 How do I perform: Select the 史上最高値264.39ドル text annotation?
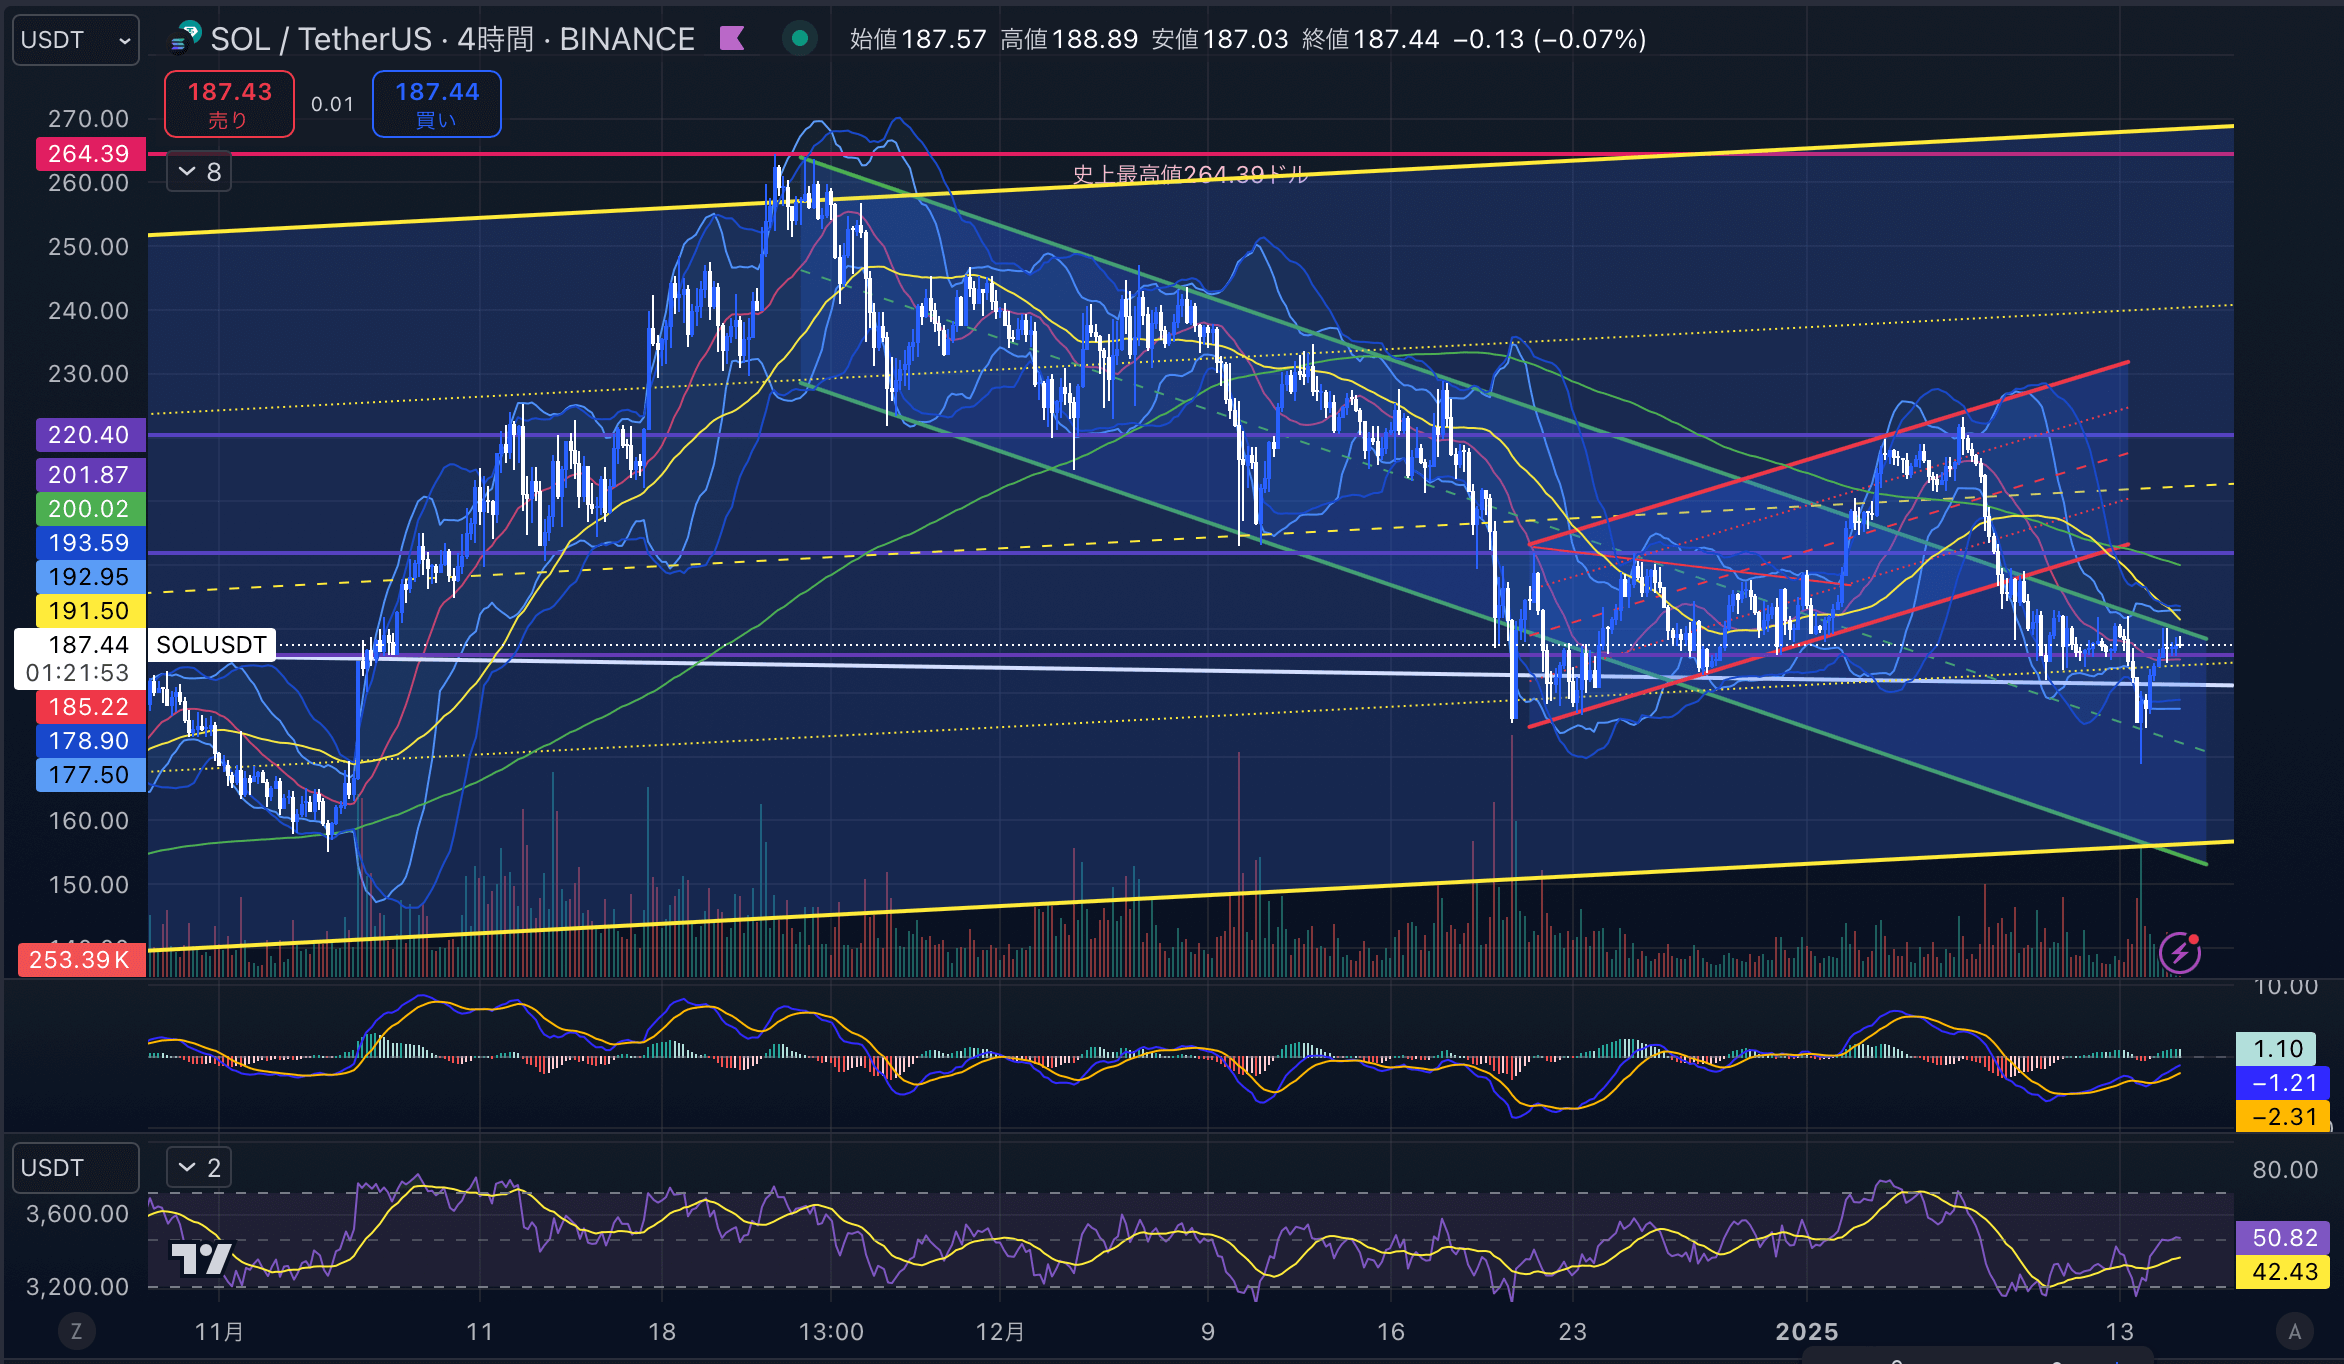point(1189,174)
